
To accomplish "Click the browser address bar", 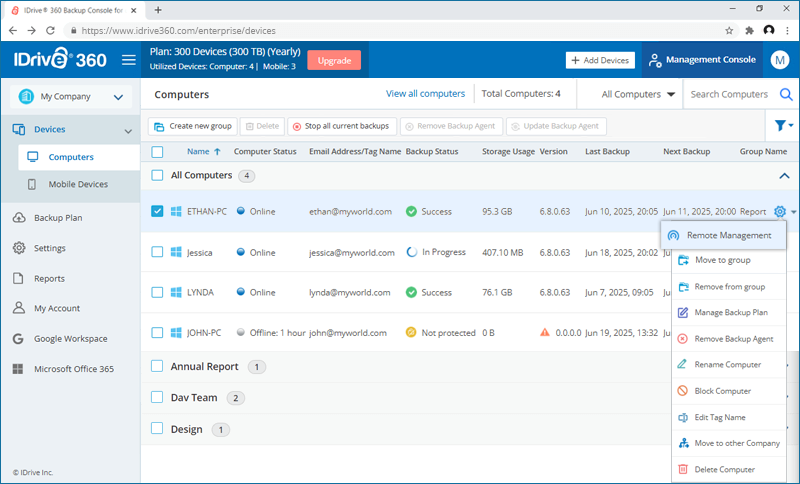I will click(398, 31).
